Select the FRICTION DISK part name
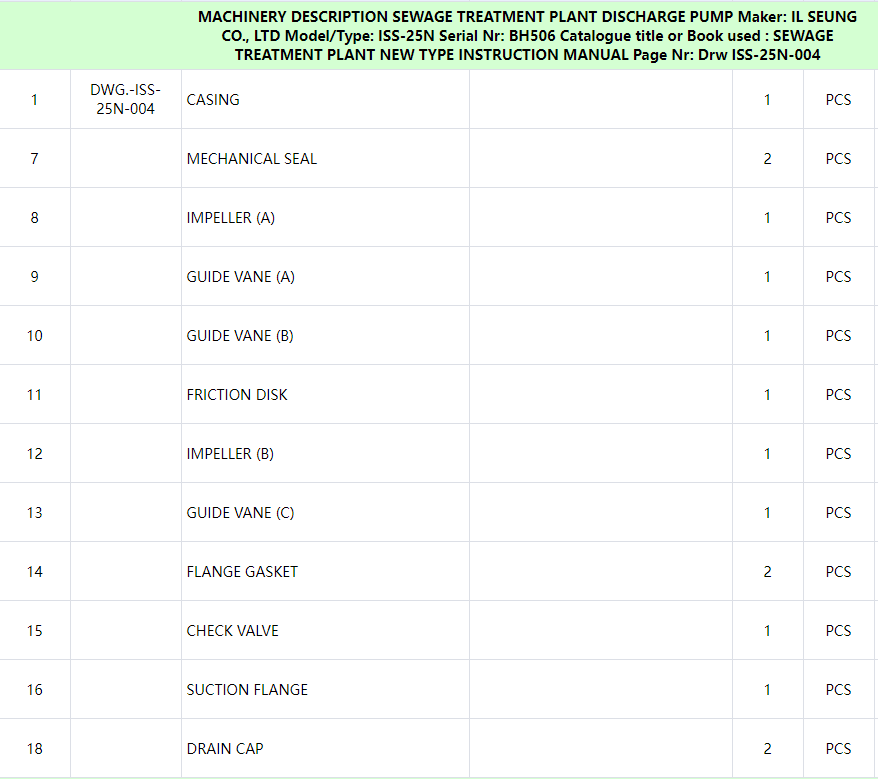The height and width of the screenshot is (779, 878). pyautogui.click(x=237, y=395)
